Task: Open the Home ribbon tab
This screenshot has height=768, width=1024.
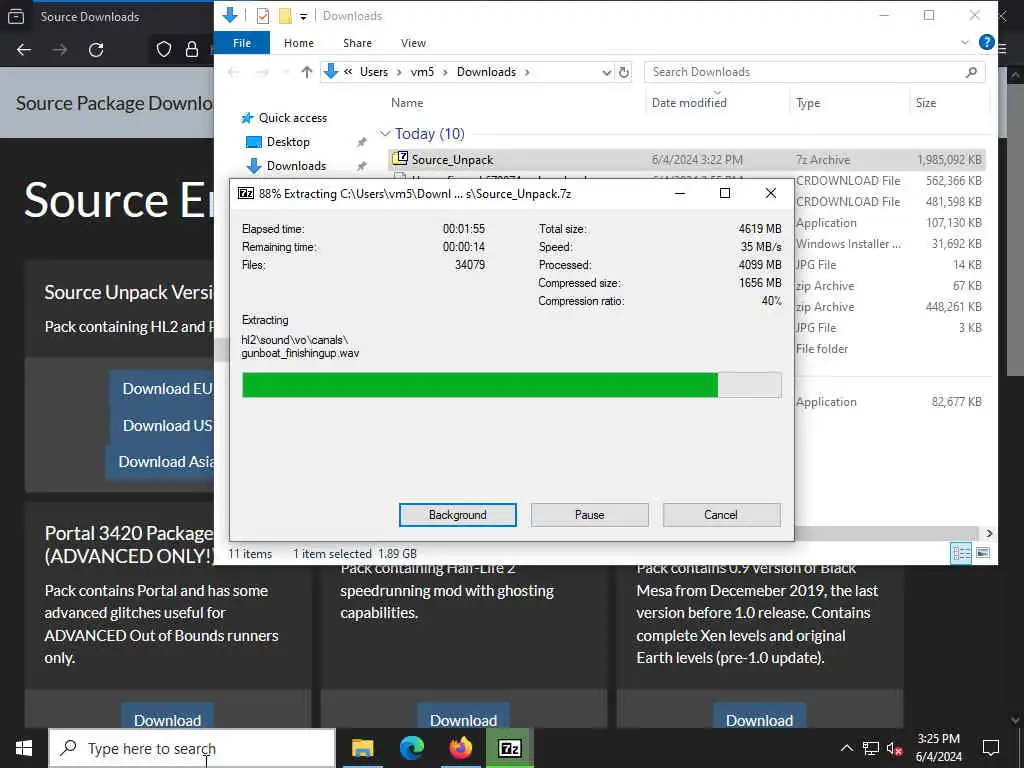Action: tap(298, 43)
